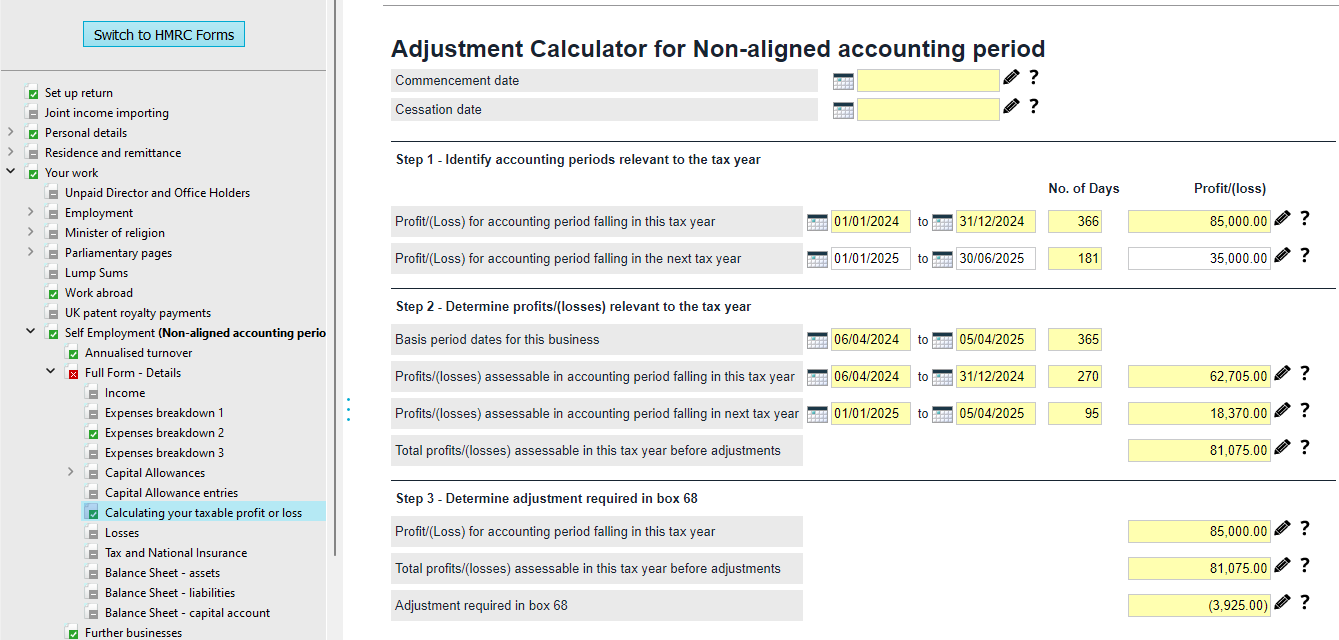Screen dimensions: 1339x640
Task: Open calendar picker for Cessation date
Action: (x=843, y=110)
